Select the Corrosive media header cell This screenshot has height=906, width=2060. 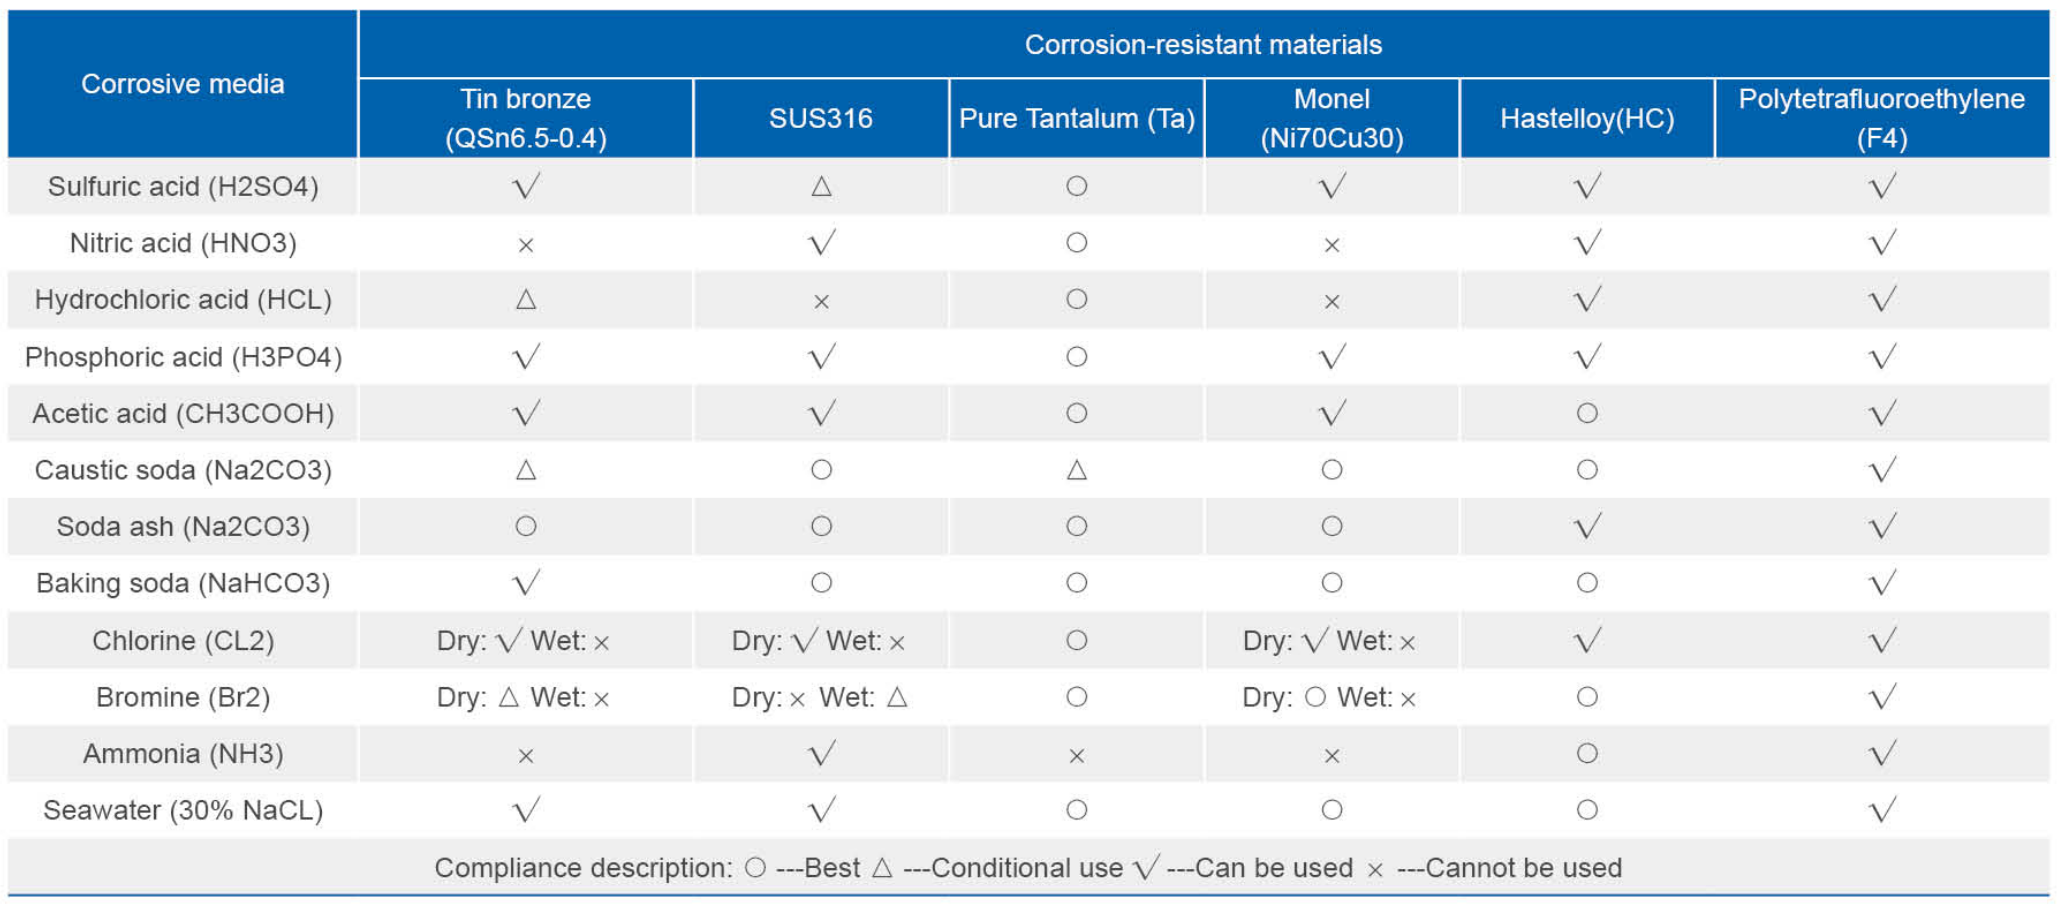(x=183, y=84)
